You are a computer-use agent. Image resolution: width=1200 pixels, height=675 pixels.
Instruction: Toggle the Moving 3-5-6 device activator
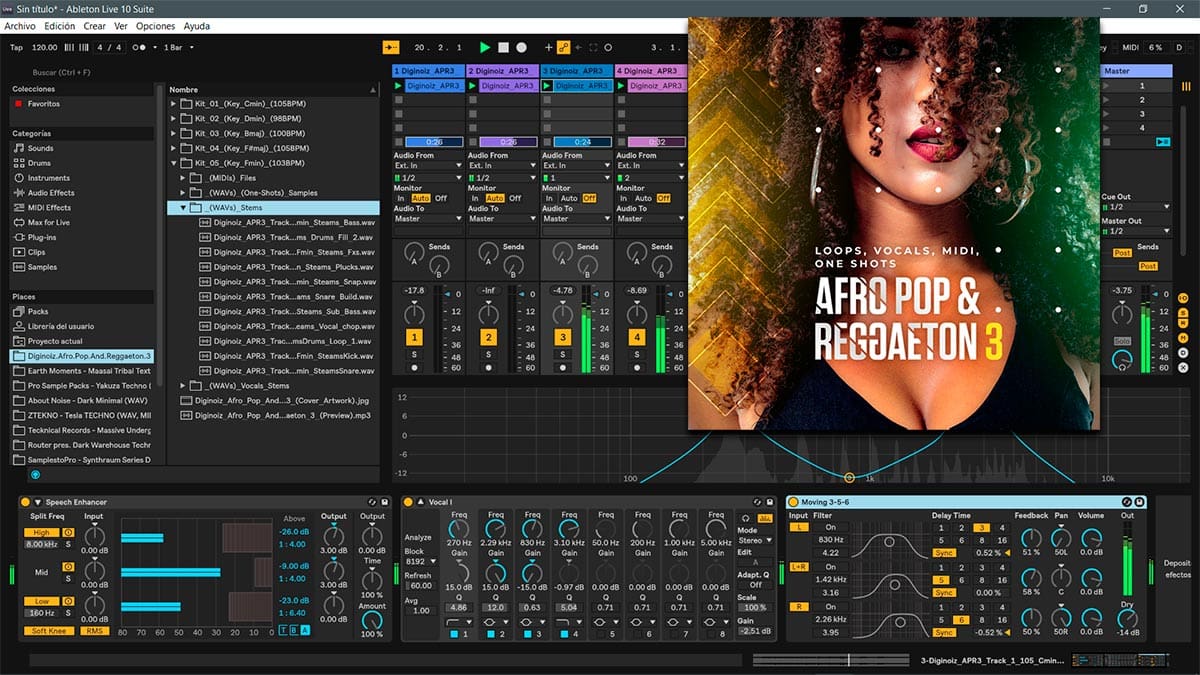coord(793,502)
